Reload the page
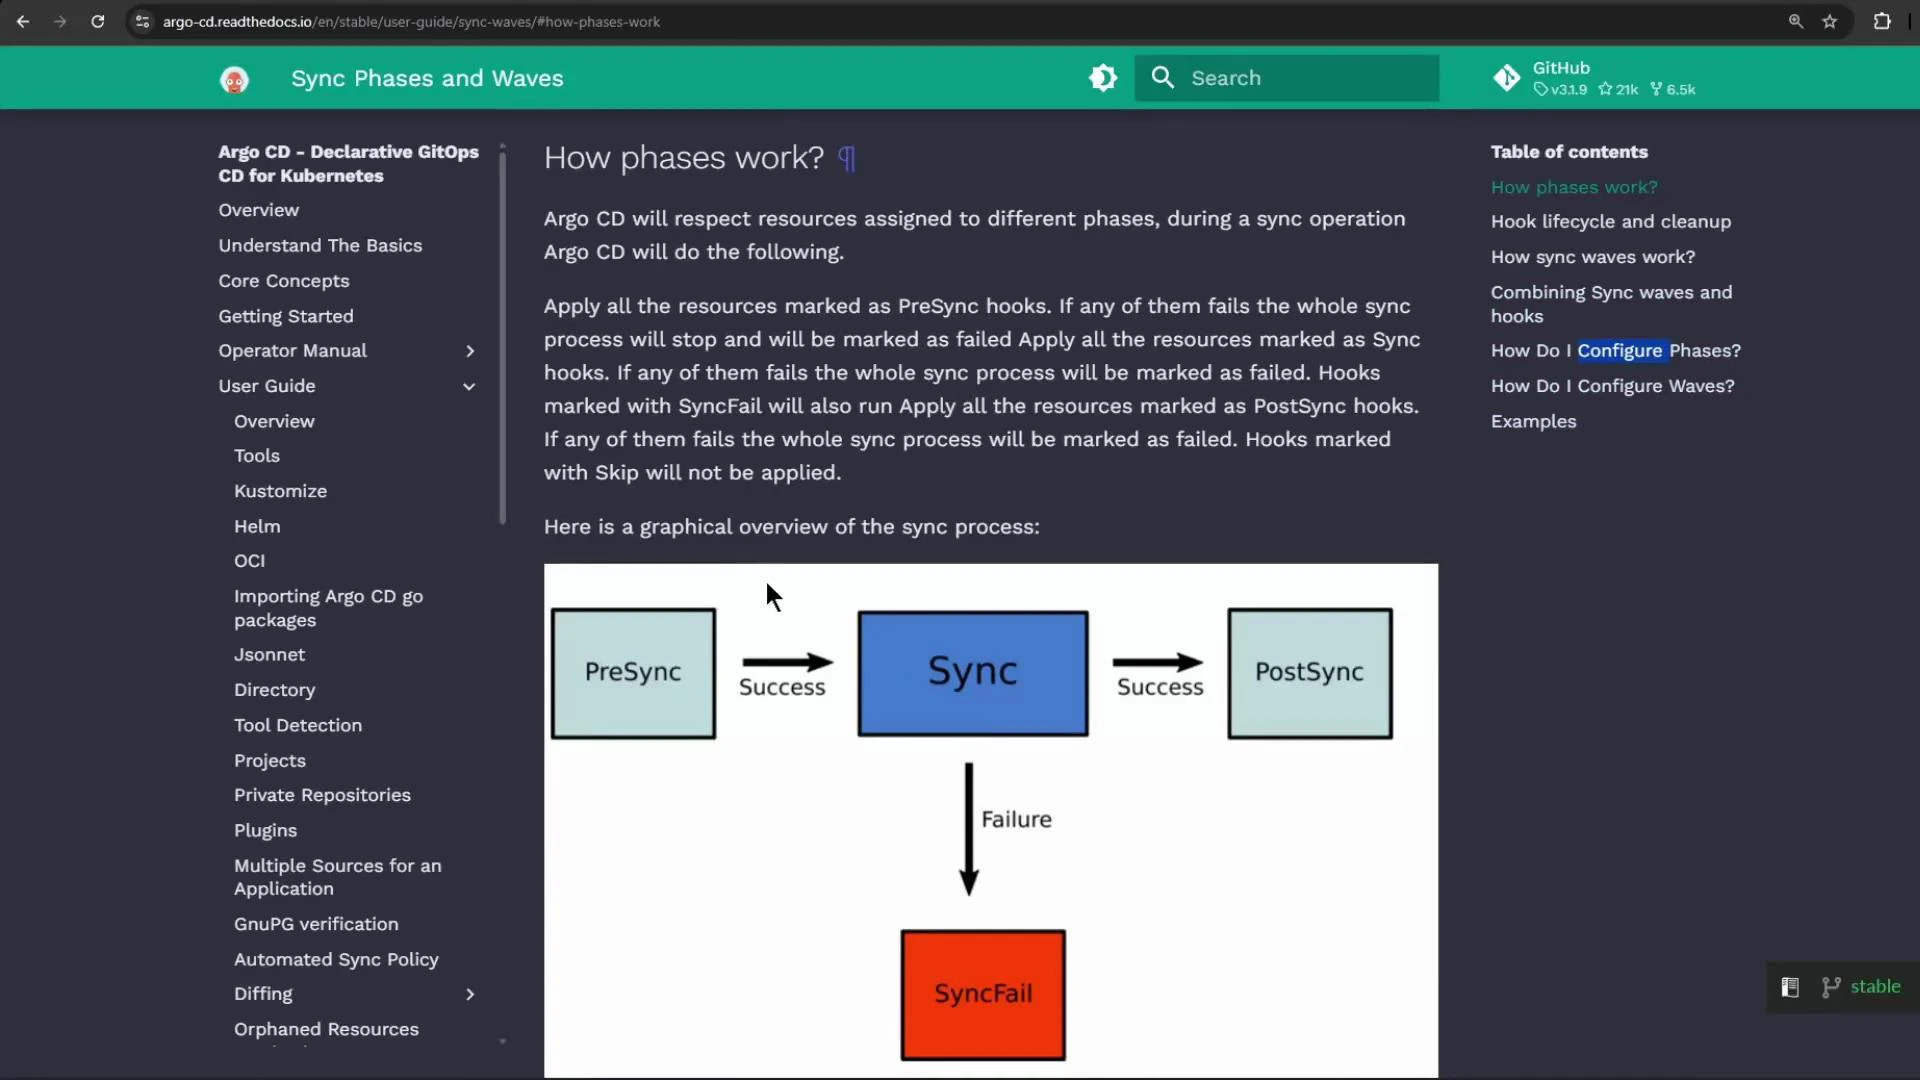This screenshot has width=1920, height=1080. coord(97,21)
